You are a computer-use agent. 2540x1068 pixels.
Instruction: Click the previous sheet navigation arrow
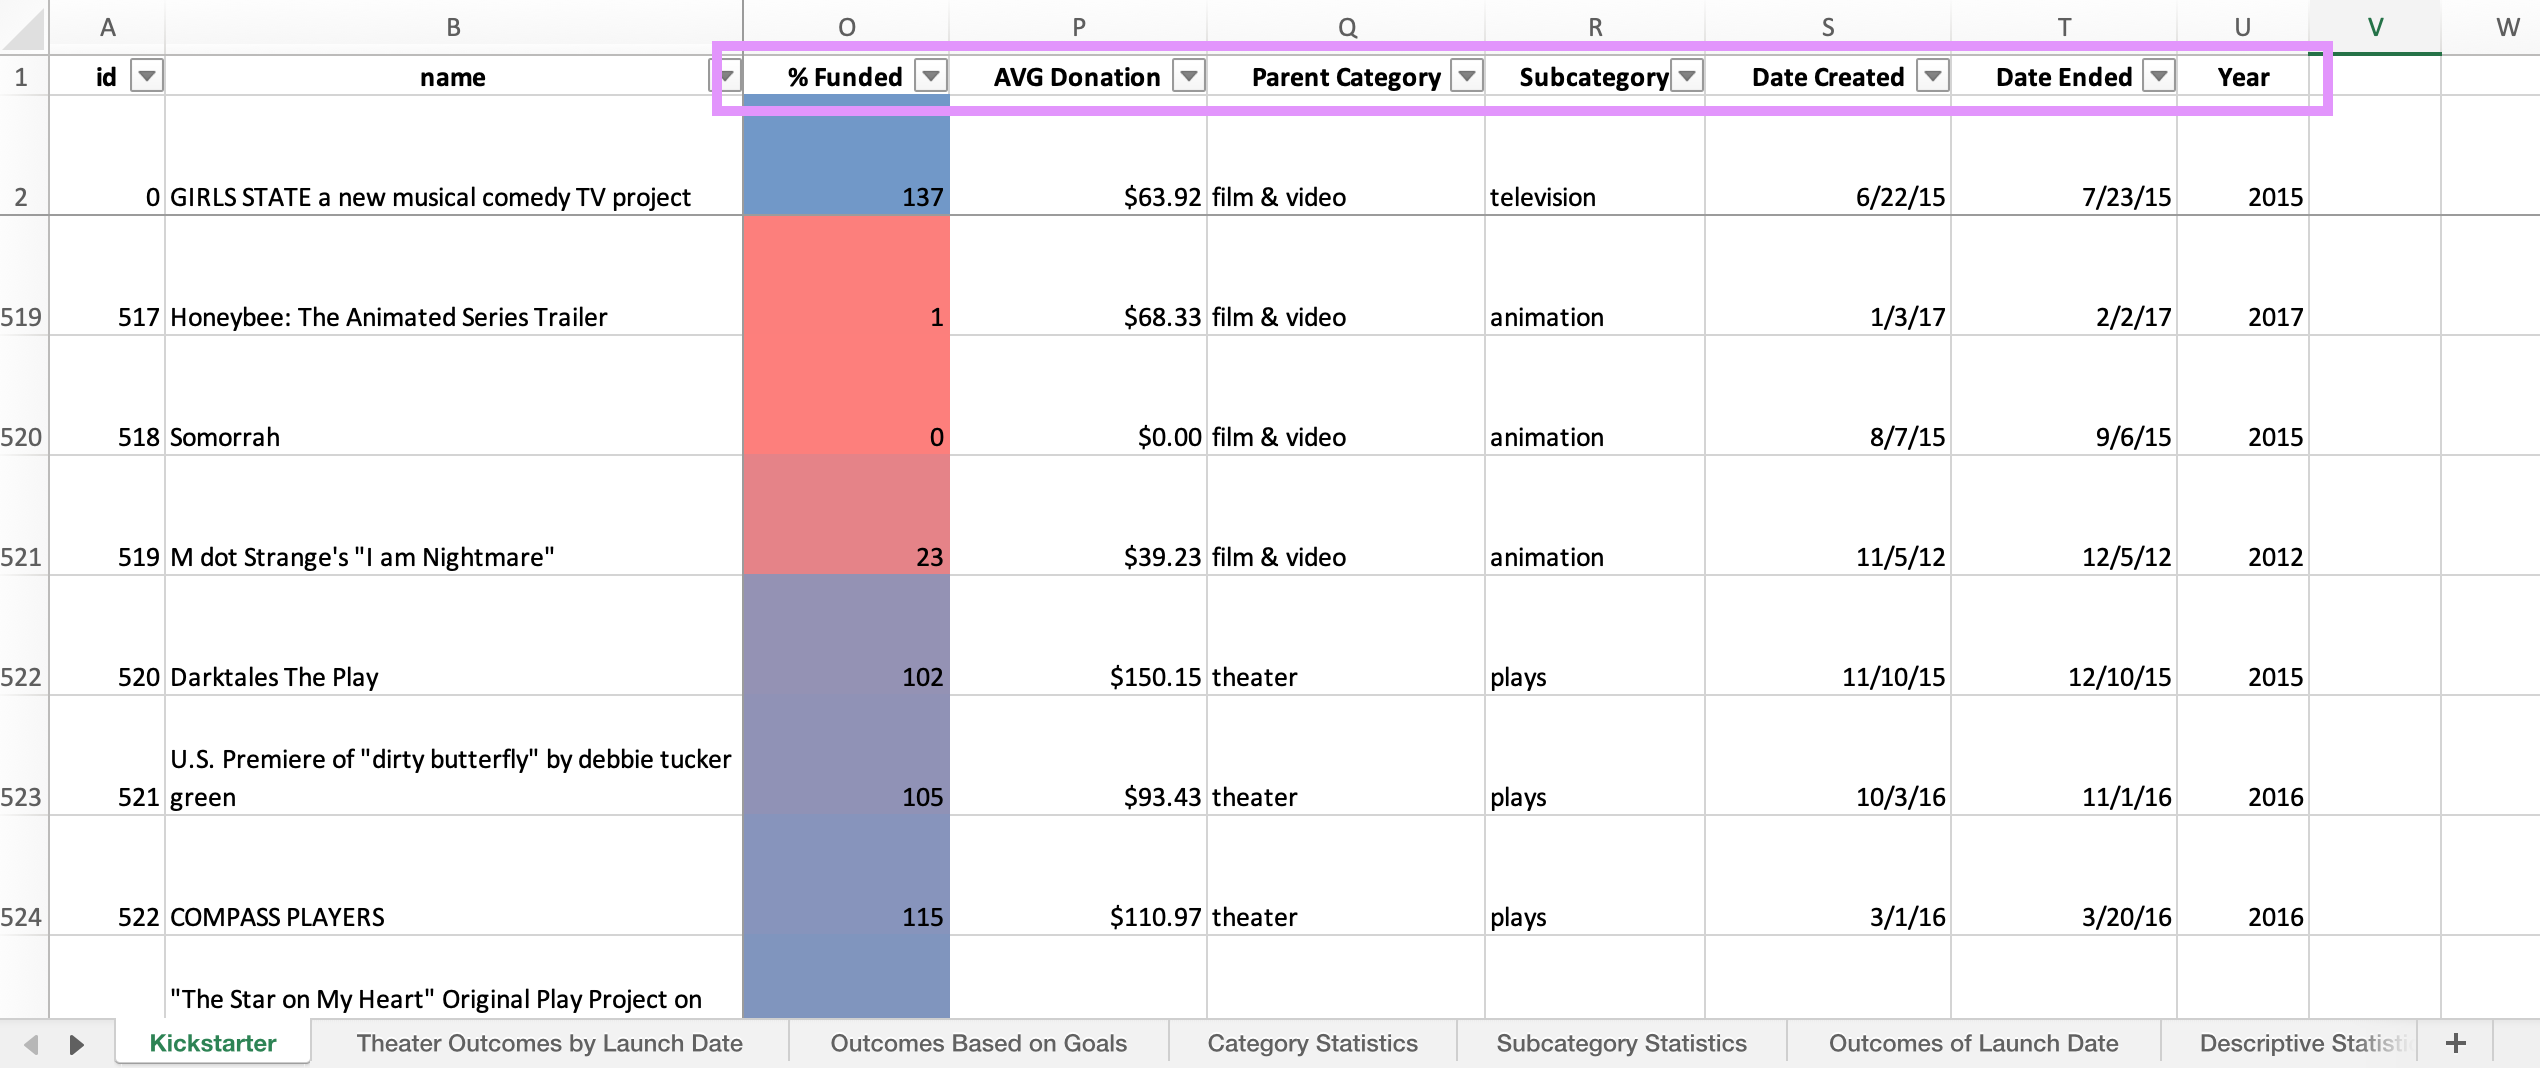coord(30,1045)
